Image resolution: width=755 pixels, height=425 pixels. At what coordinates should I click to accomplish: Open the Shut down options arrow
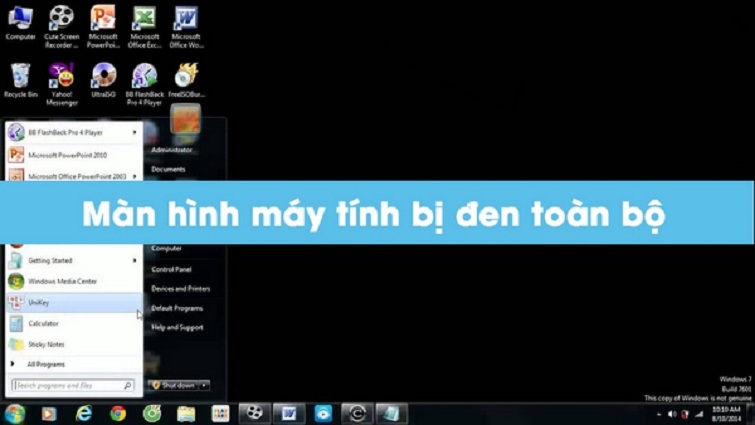[204, 385]
